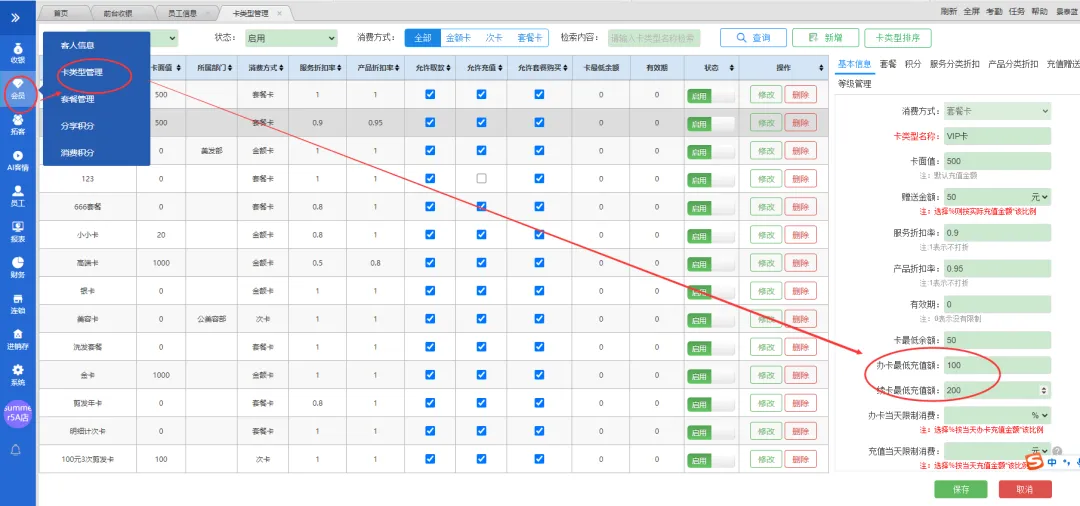
Task: Open the 积分 tab in the detail panel
Action: (913, 63)
